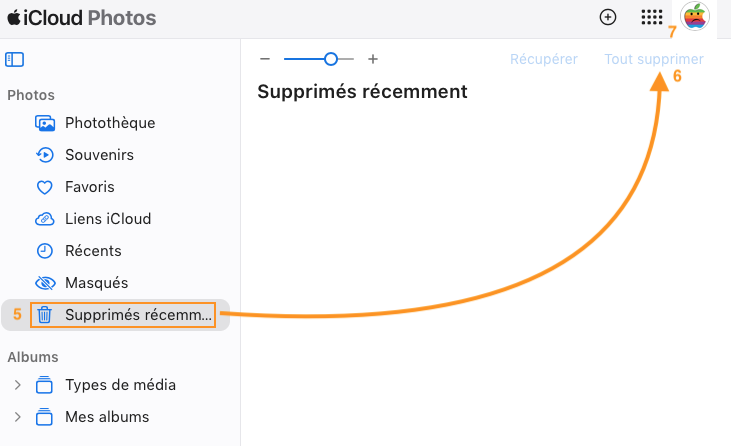Click the Liens iCloud link icon
The height and width of the screenshot is (446, 731).
(x=44, y=219)
